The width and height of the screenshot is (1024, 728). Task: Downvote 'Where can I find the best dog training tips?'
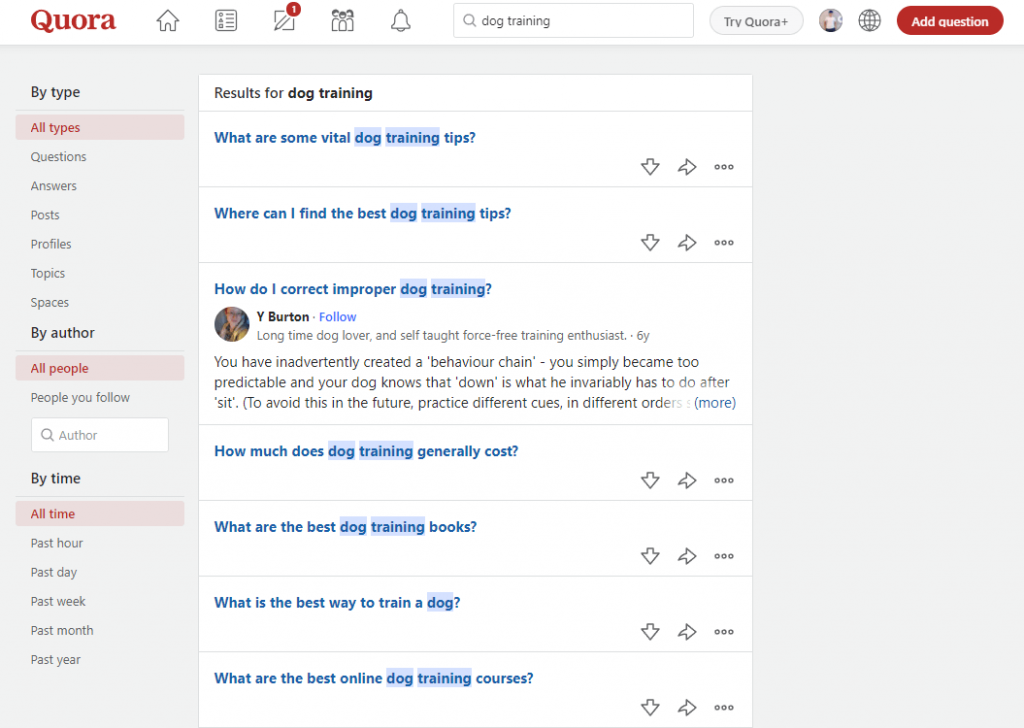tap(650, 242)
